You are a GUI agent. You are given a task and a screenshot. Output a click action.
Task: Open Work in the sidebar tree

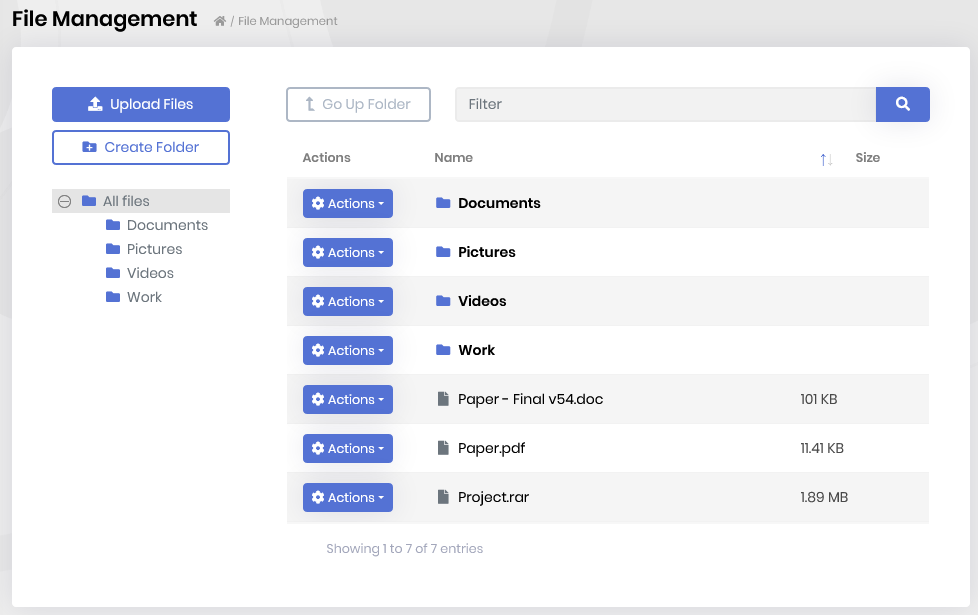point(144,297)
